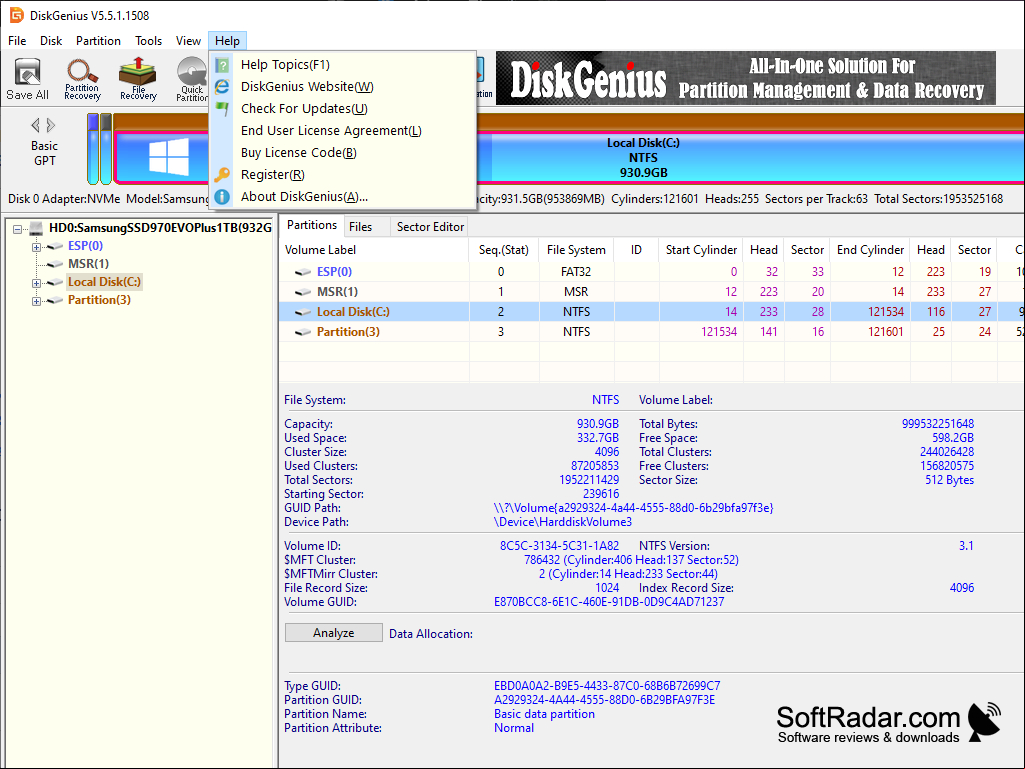1025x769 pixels.
Task: Click the Volume ID value 8C5C-3134-5C31-1A82
Action: (x=560, y=546)
